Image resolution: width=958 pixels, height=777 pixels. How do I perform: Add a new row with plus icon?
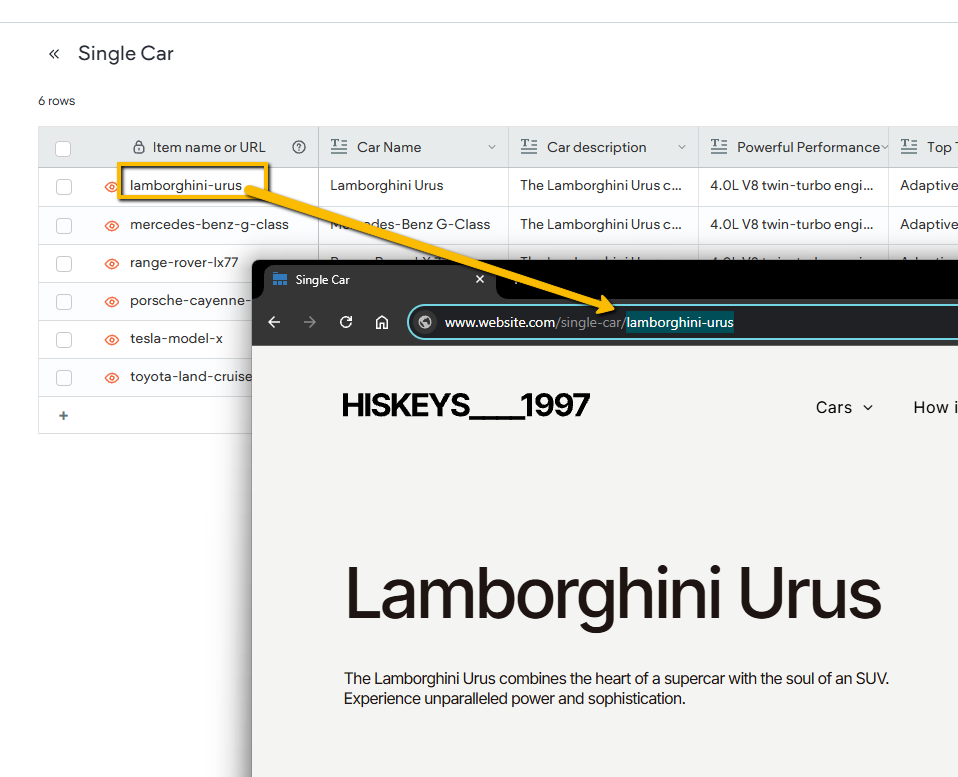[64, 415]
